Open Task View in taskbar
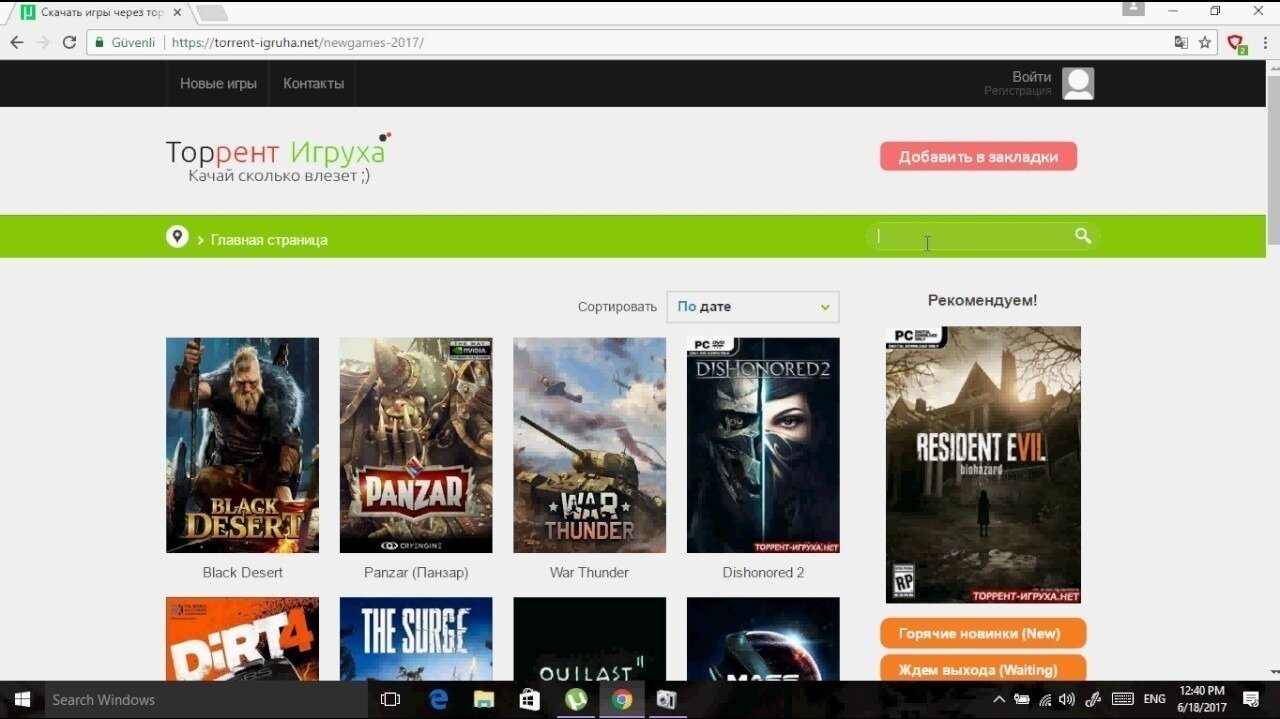This screenshot has height=719, width=1280. pyautogui.click(x=391, y=700)
